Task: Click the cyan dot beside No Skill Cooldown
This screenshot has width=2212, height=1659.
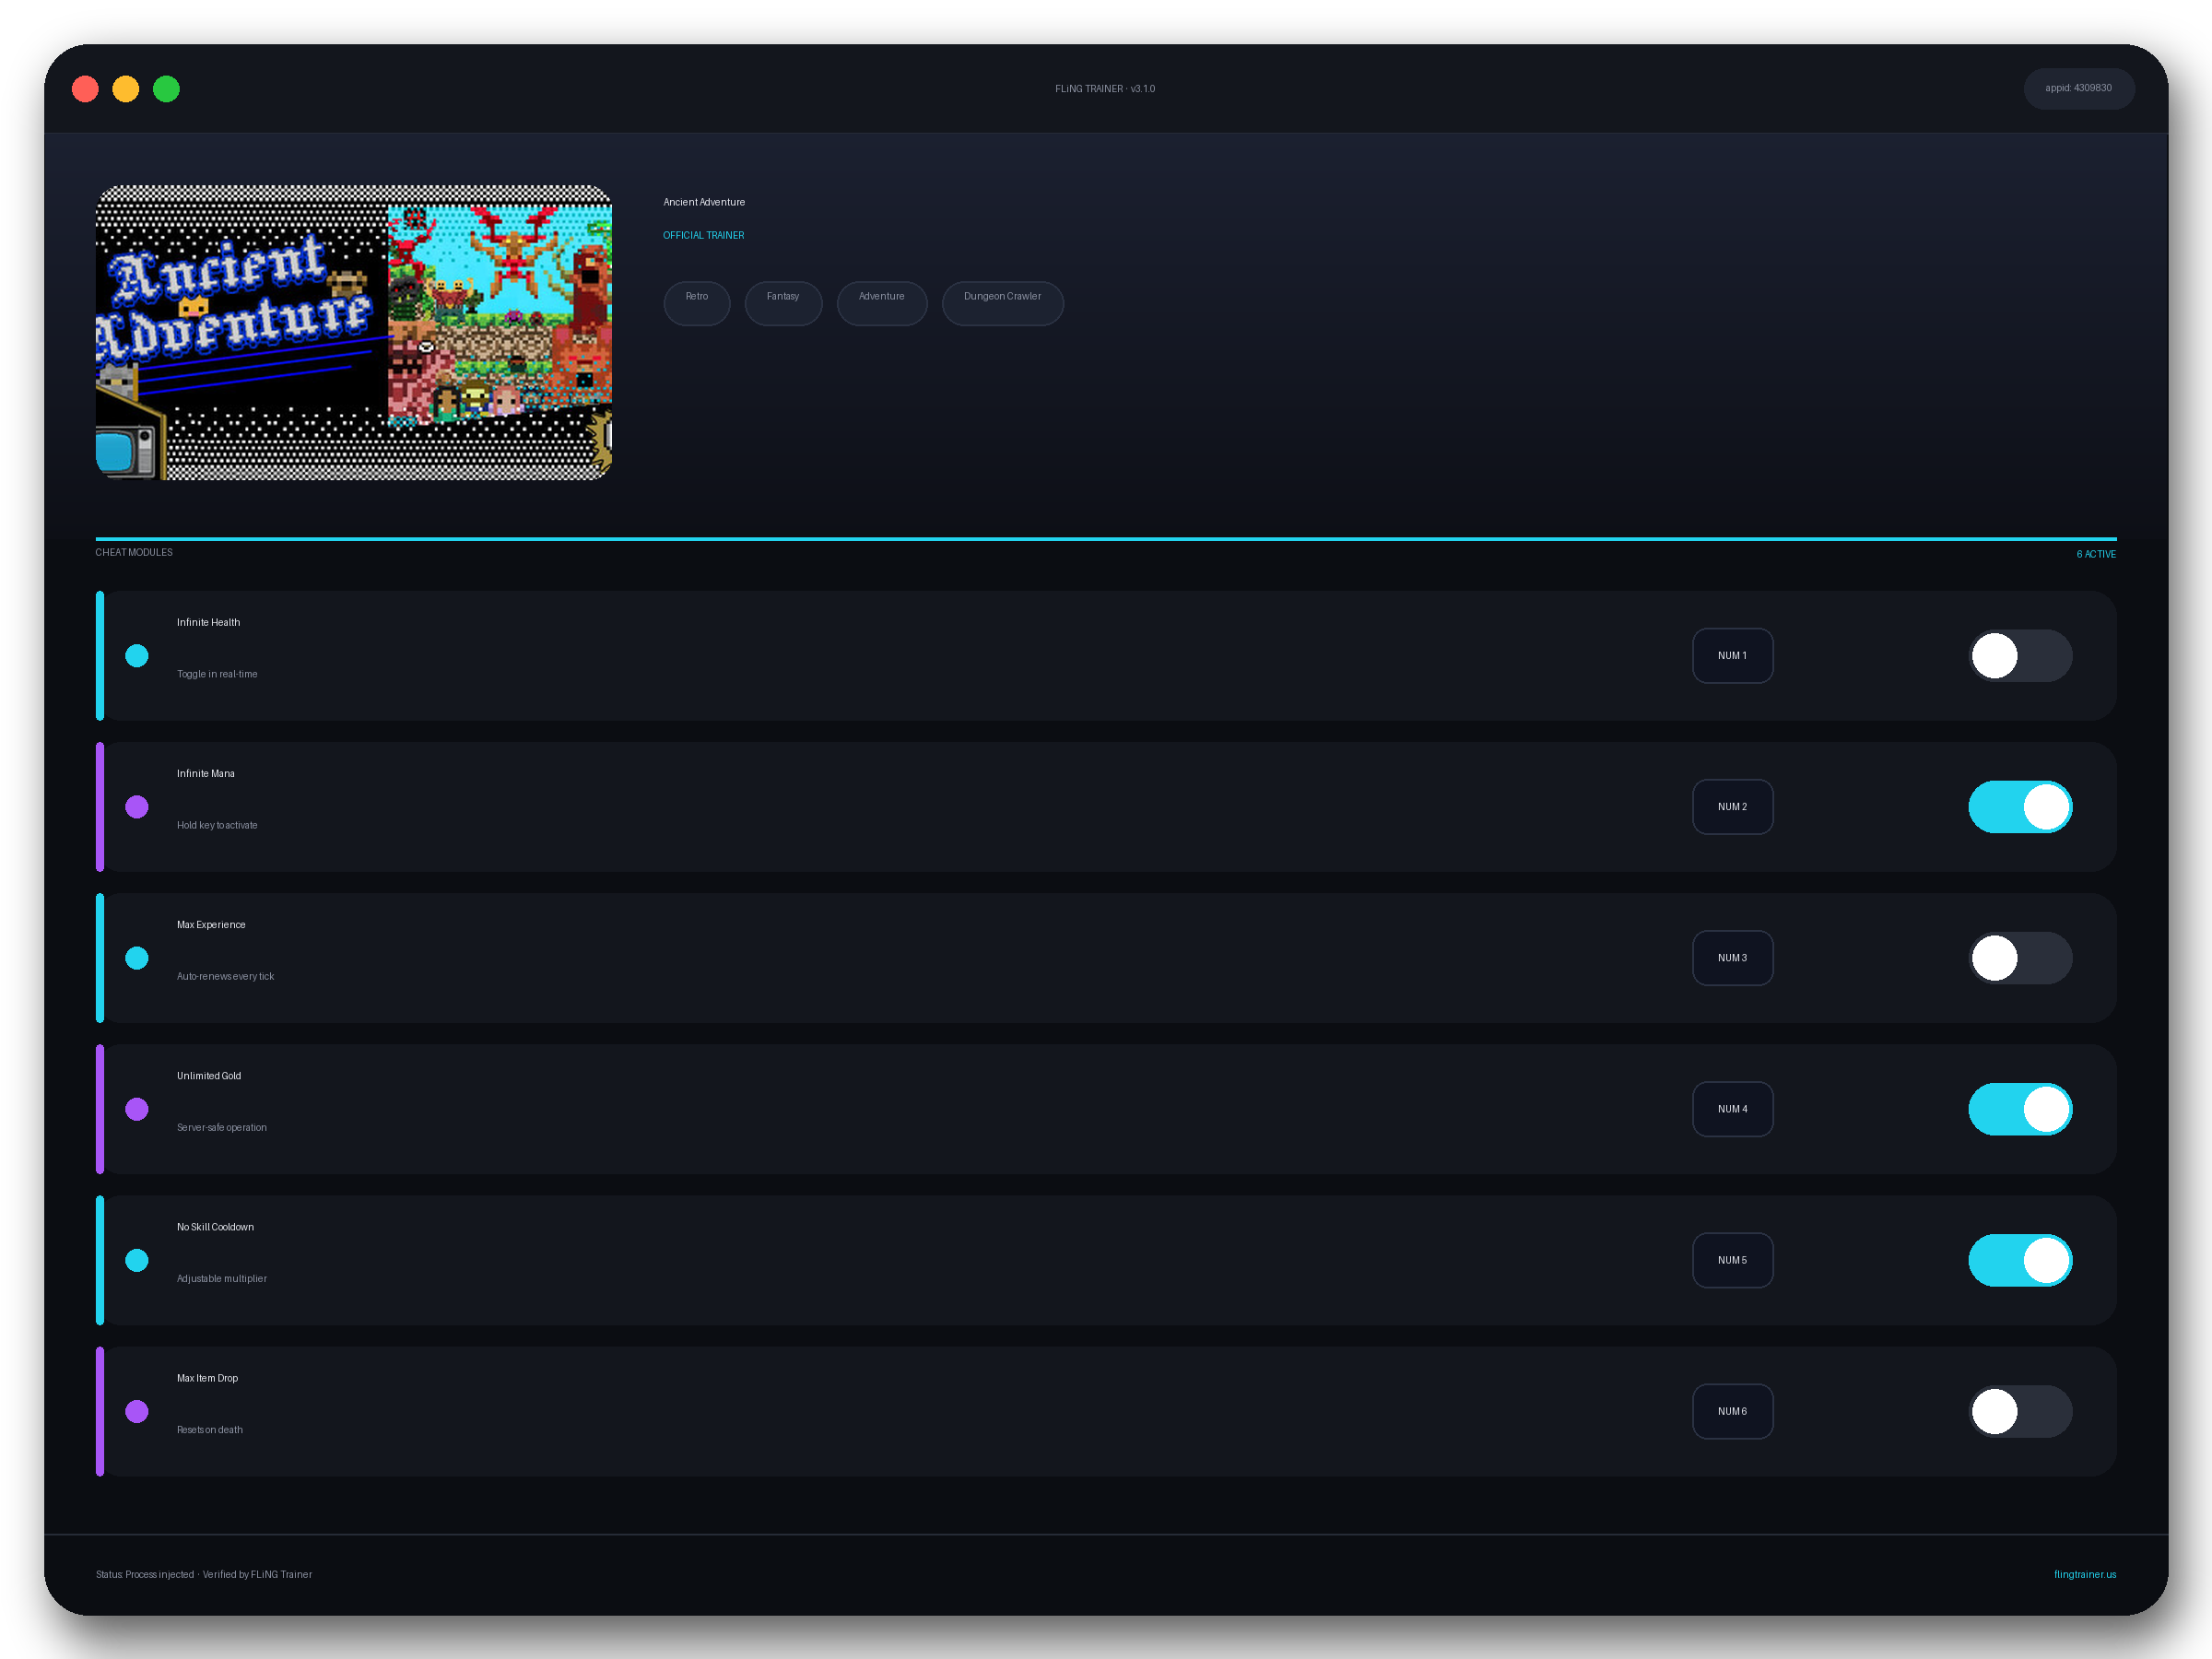Action: 137,1260
